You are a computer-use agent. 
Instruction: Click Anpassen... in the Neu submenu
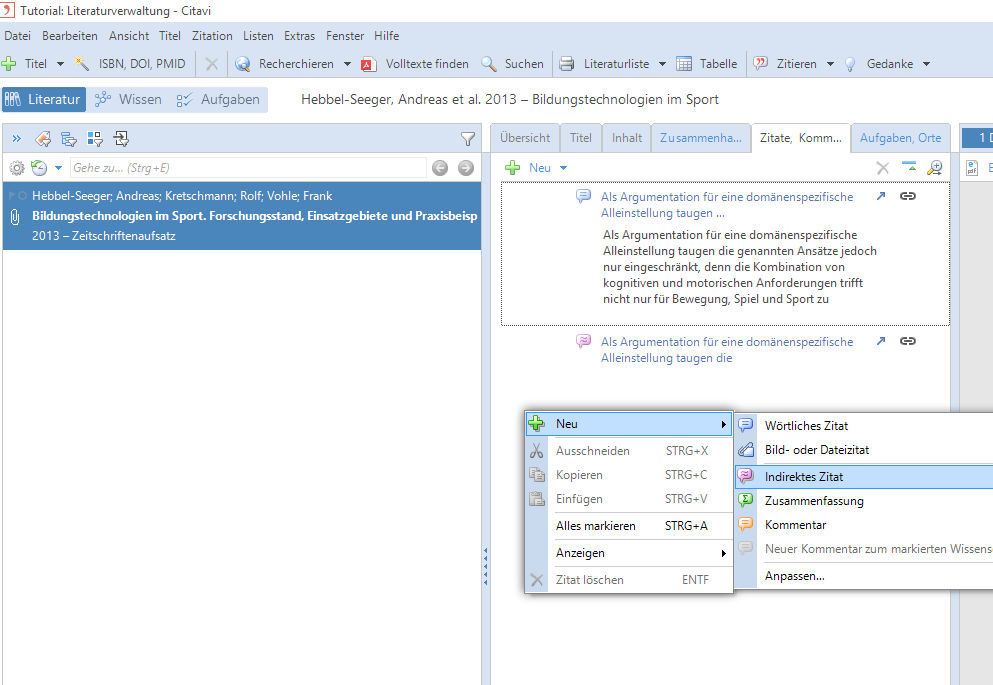864,576
